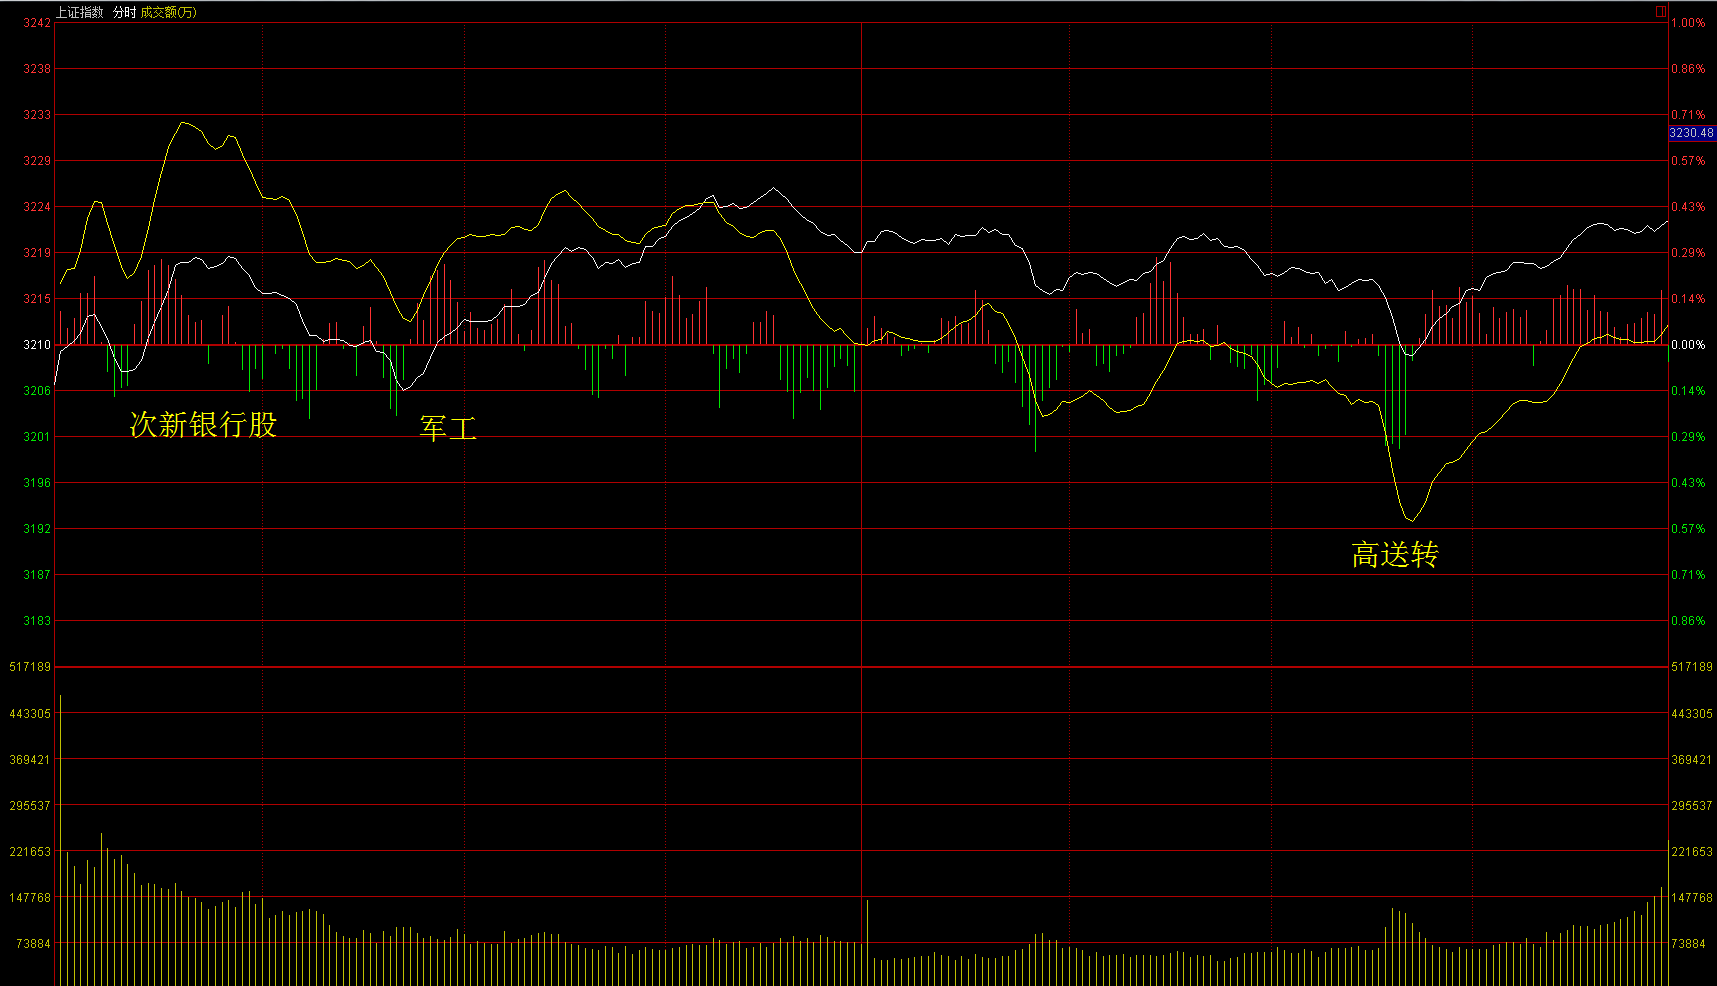Click the yellow line's lowest trough above 高送转
The width and height of the screenshot is (1717, 986).
pos(1411,520)
